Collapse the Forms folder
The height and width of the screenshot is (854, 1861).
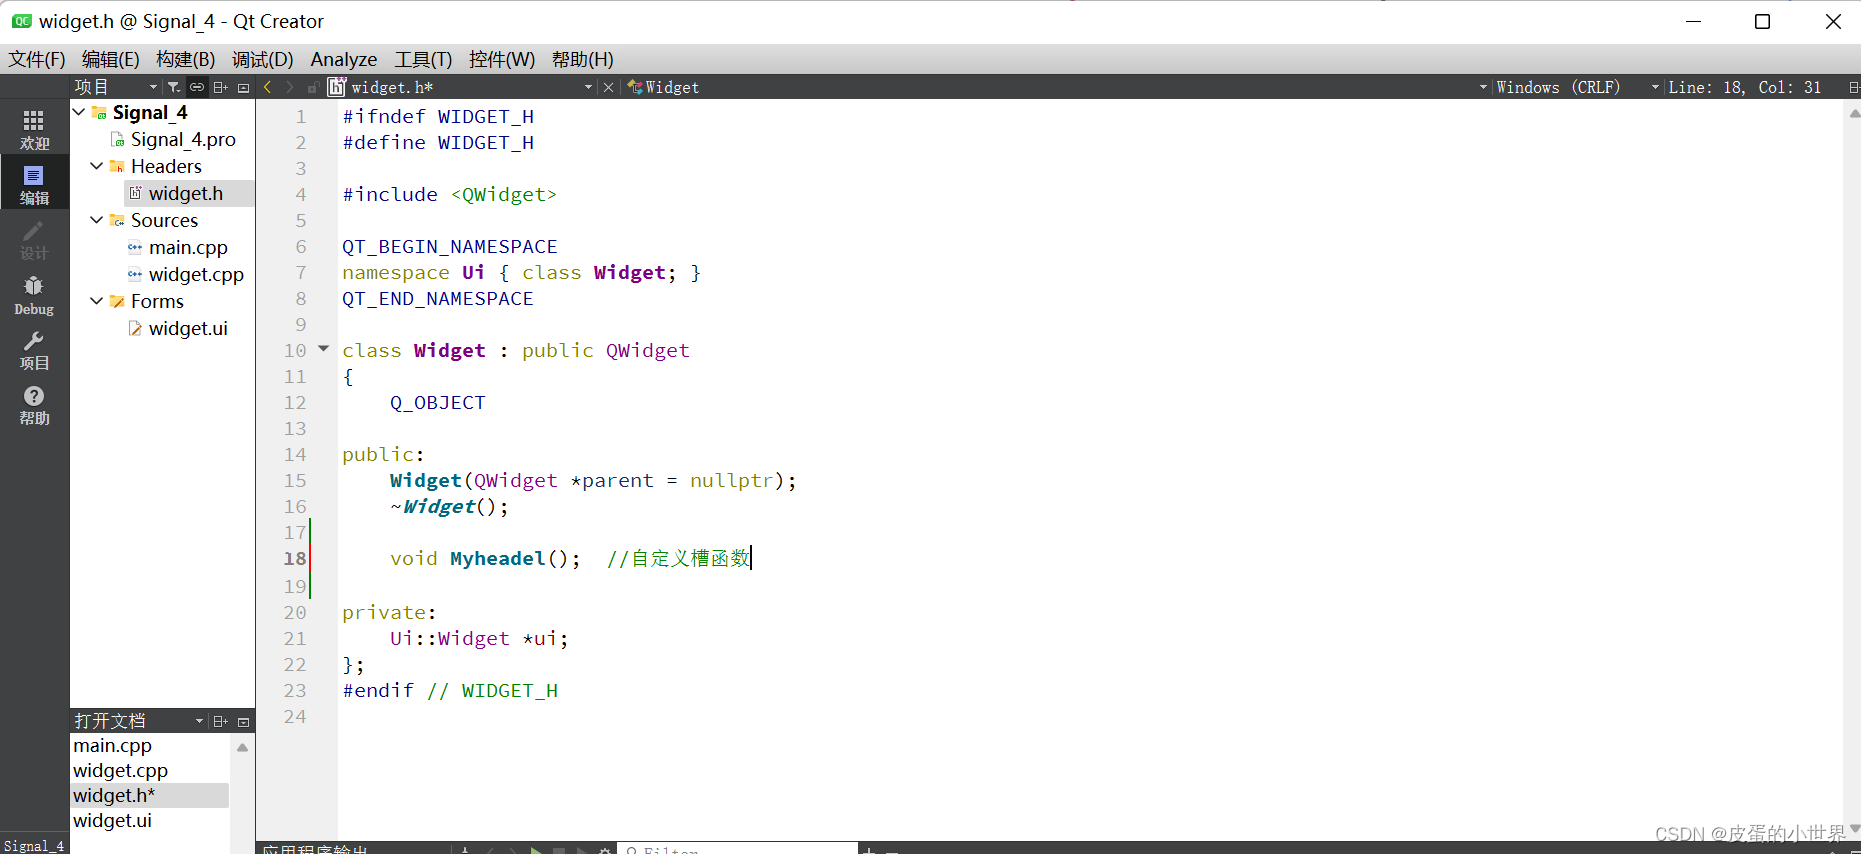coord(97,301)
